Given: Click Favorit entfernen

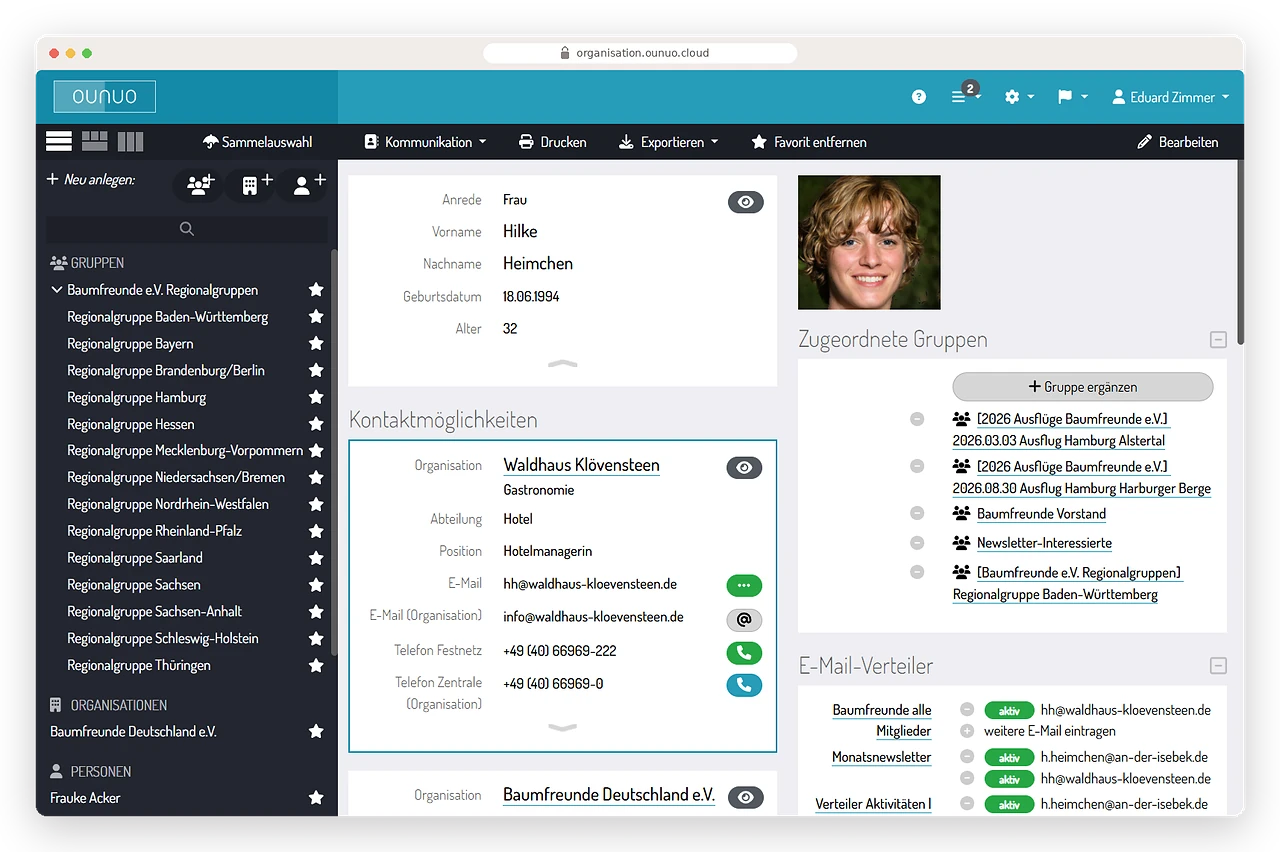Looking at the screenshot, I should (x=809, y=142).
